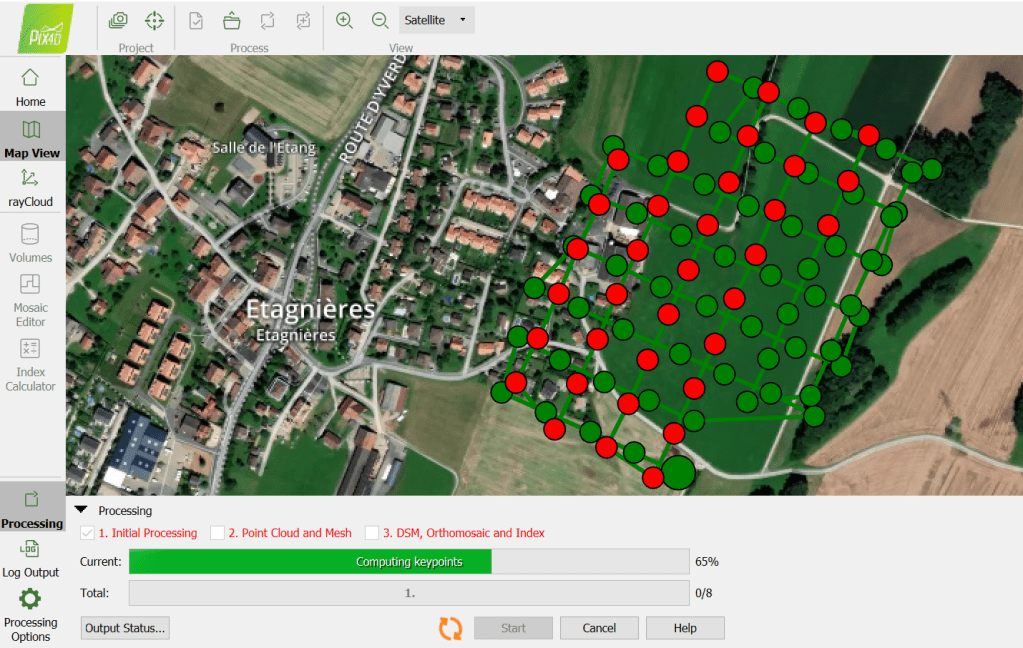Open the Output Status dialog
Image resolution: width=1023 pixels, height=648 pixels.
pyautogui.click(x=124, y=628)
